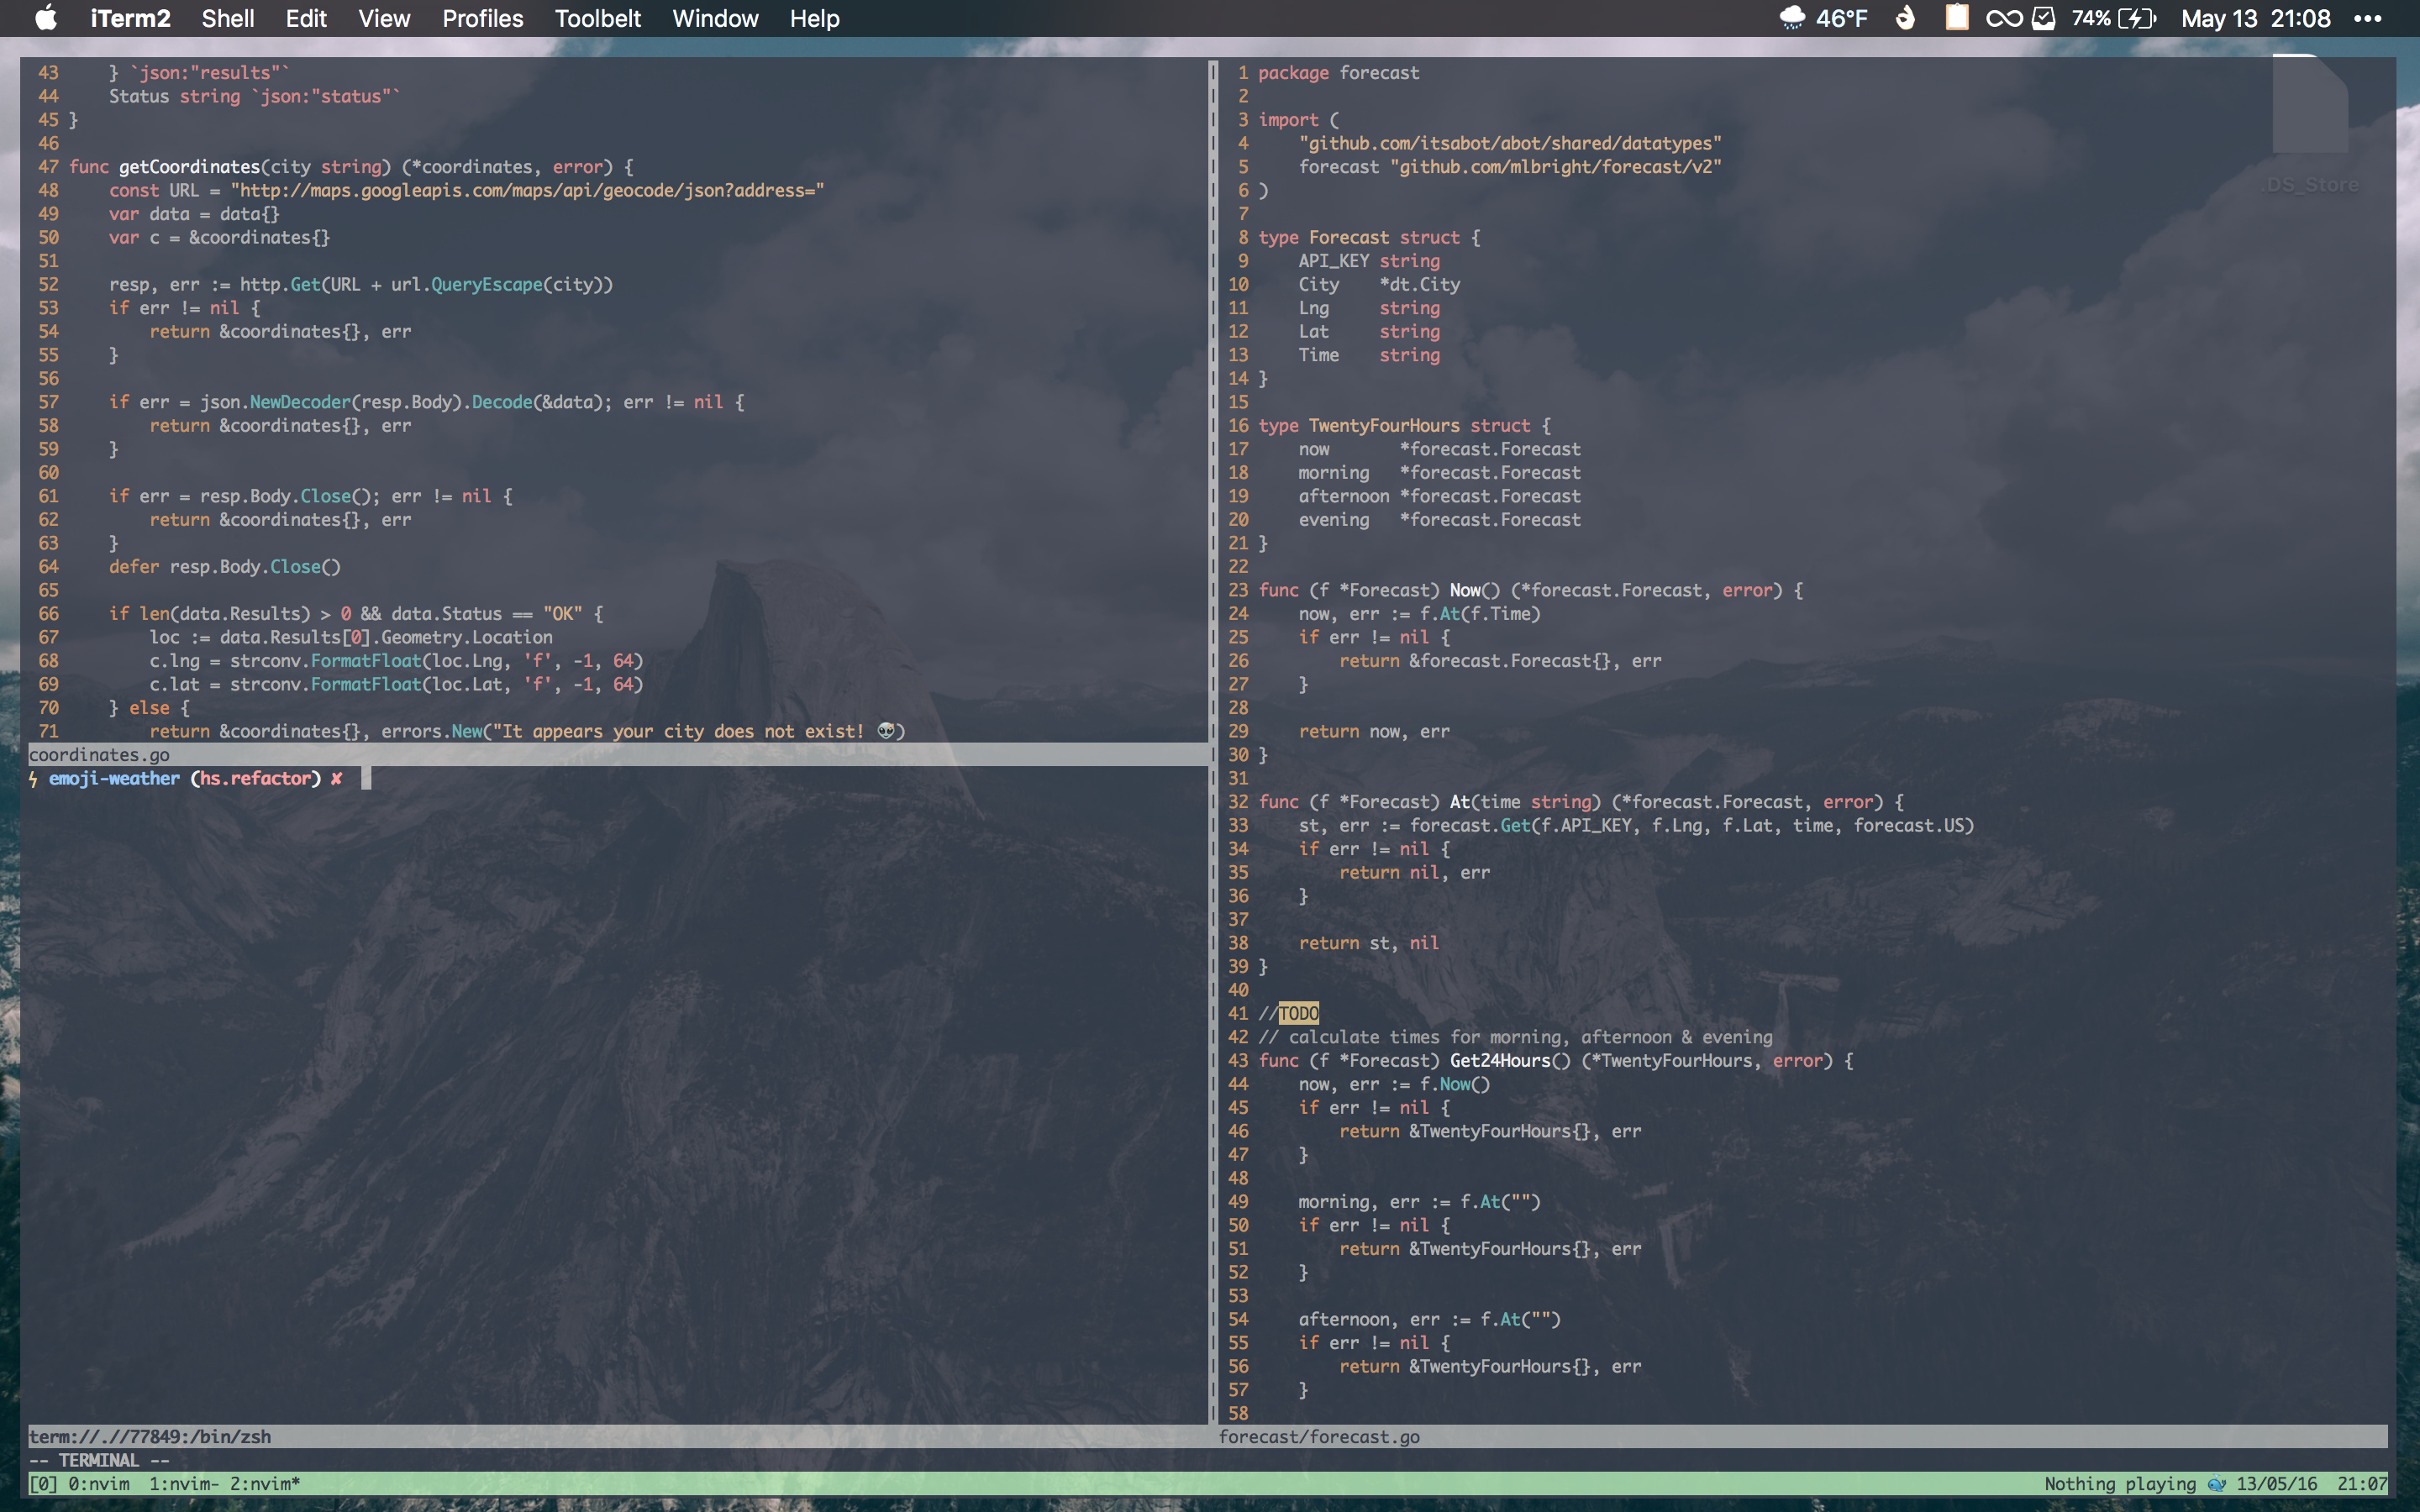Open the three-dot overflow menu icon
Screen dimensions: 2420x1512
pyautogui.click(x=2368, y=18)
